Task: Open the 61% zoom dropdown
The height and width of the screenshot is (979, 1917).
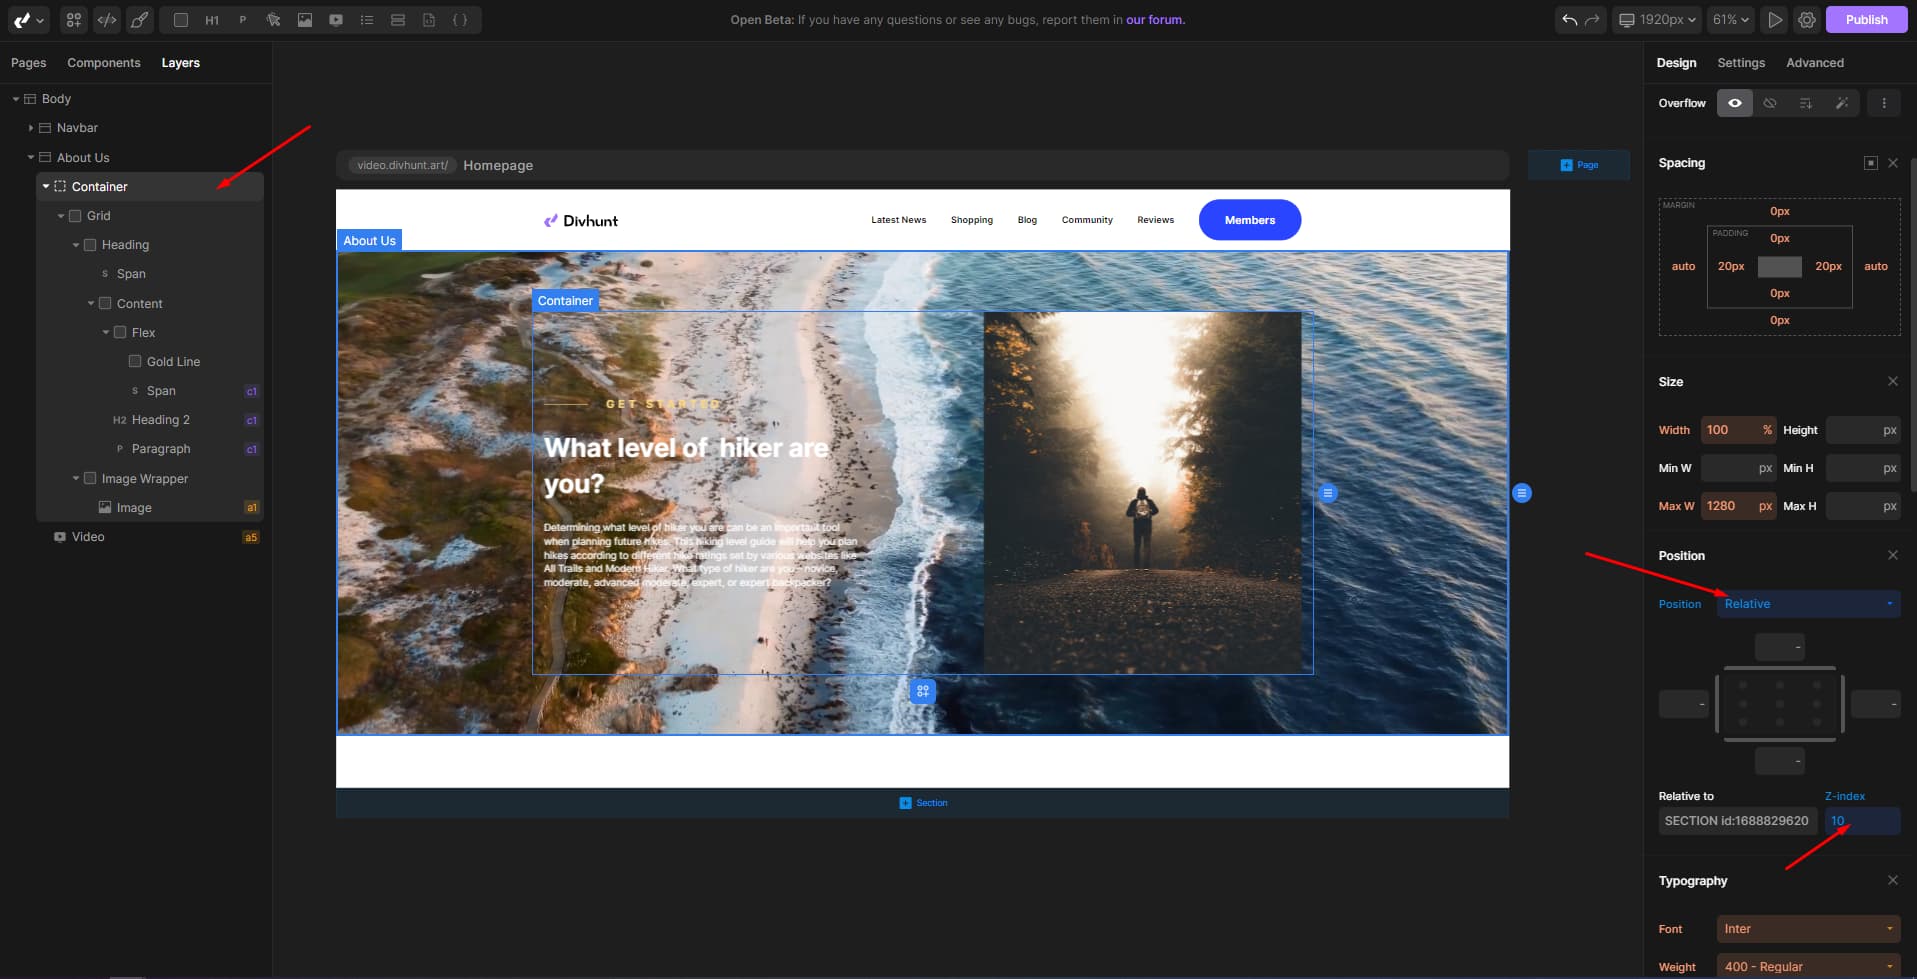Action: click(1730, 20)
